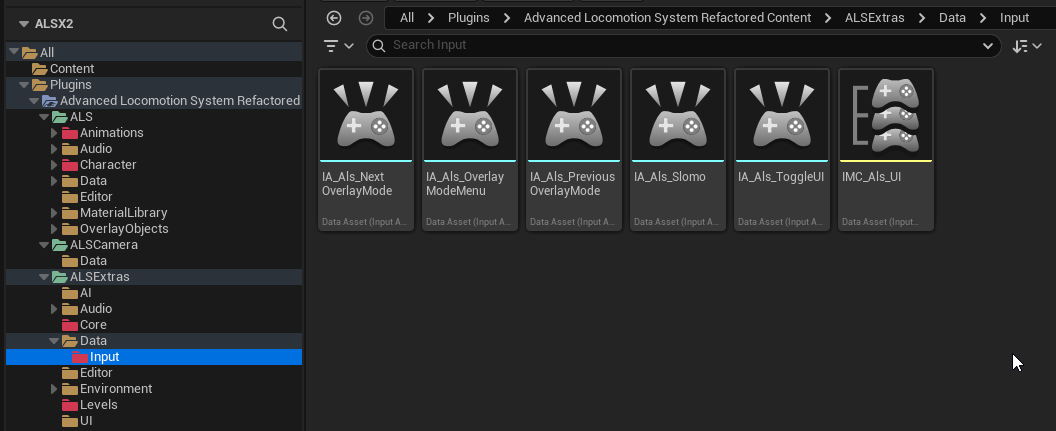The image size is (1056, 431).
Task: Expand the OverlayObjects folder
Action: click(x=55, y=229)
